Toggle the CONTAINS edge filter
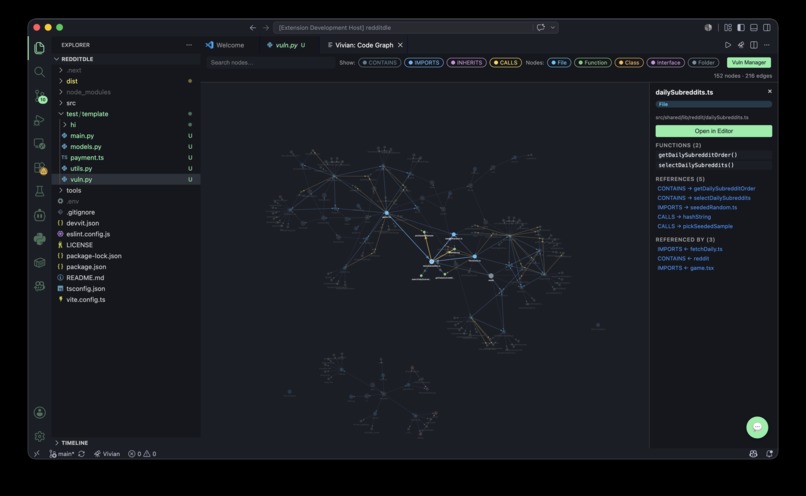This screenshot has height=496, width=806. click(379, 63)
